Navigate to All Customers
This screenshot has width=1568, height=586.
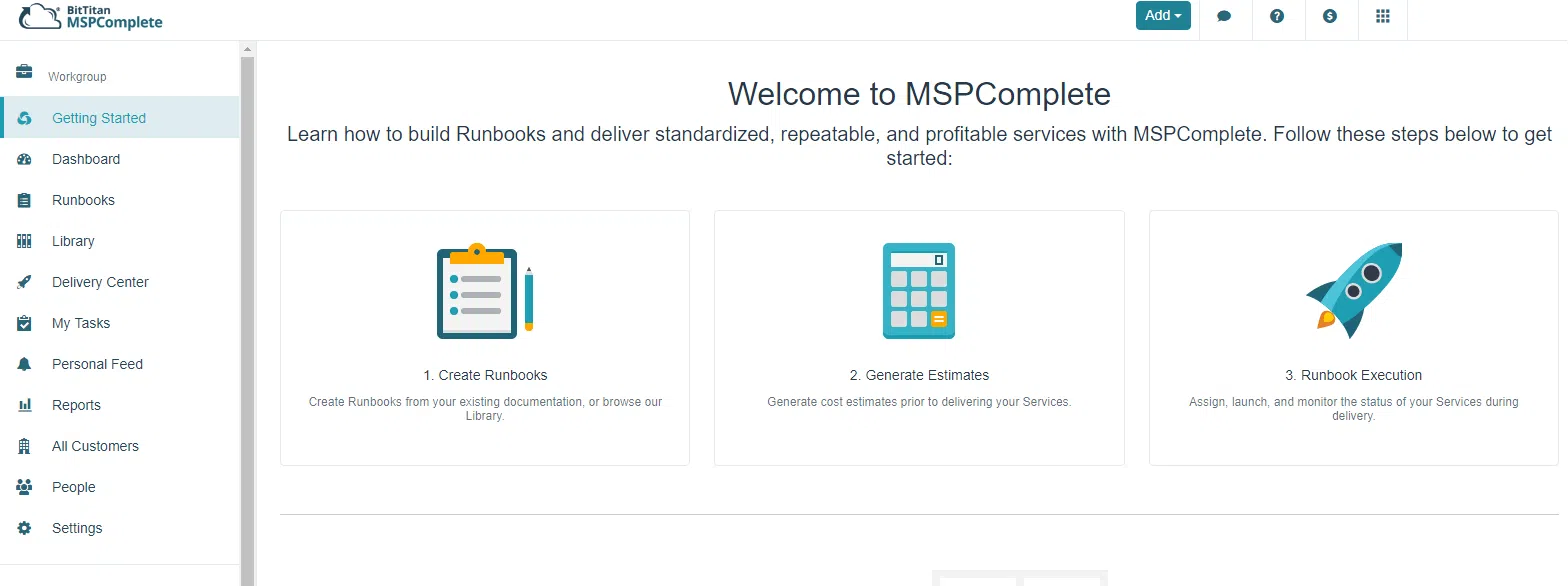click(95, 446)
